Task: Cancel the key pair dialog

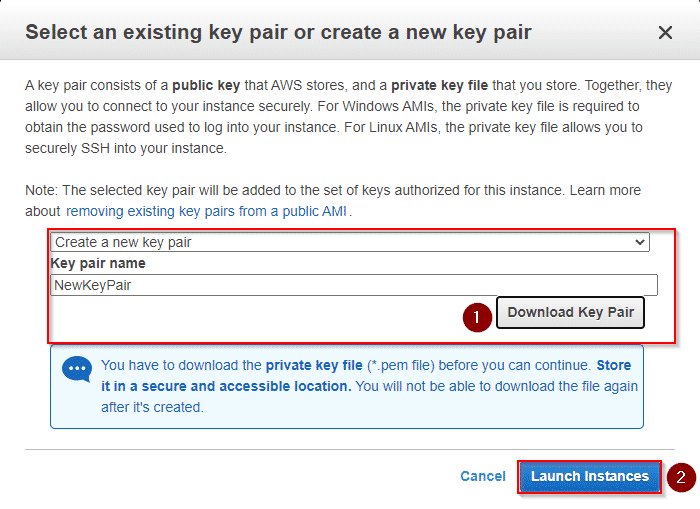Action: click(x=483, y=476)
